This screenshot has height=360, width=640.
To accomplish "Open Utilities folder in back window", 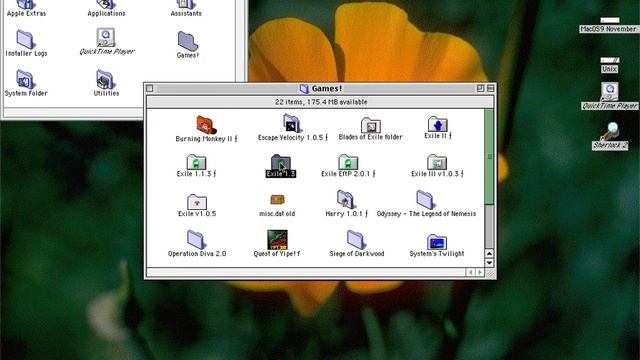I will (x=105, y=80).
